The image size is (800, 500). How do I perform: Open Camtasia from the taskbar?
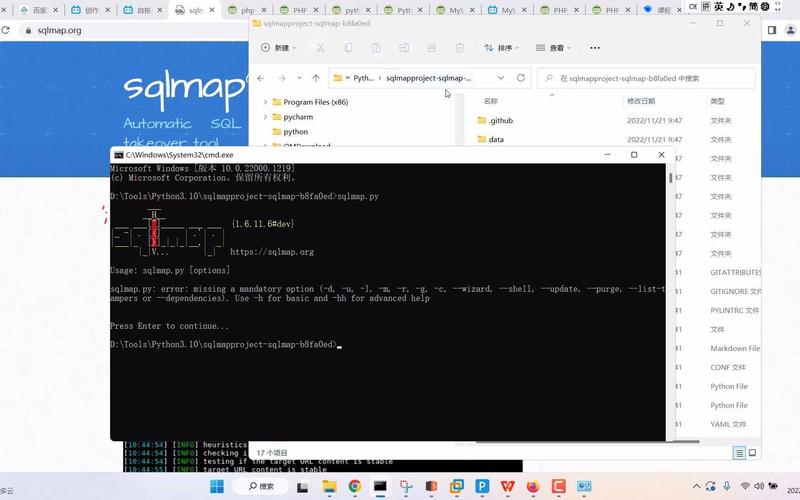tap(559, 486)
